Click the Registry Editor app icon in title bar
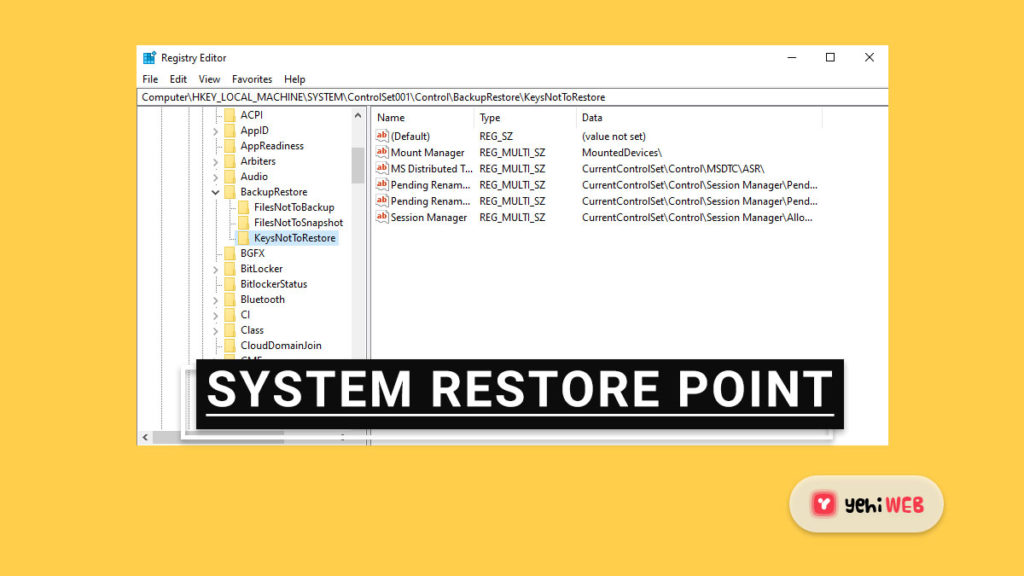The height and width of the screenshot is (576, 1024). click(149, 58)
